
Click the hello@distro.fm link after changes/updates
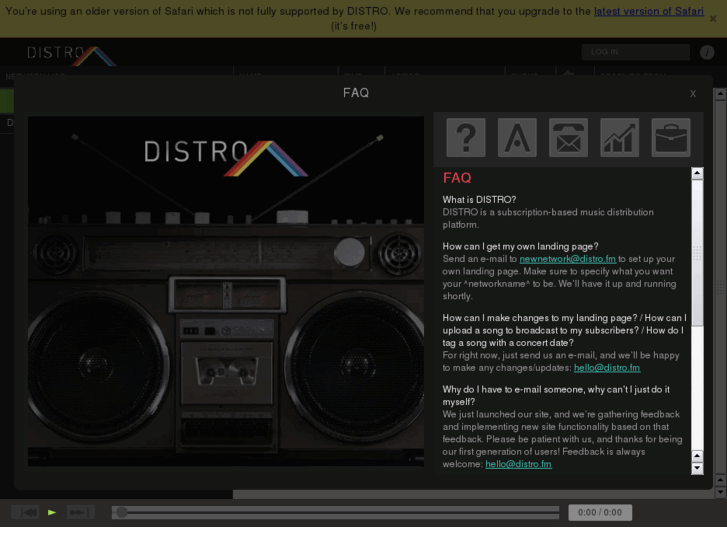(x=607, y=368)
